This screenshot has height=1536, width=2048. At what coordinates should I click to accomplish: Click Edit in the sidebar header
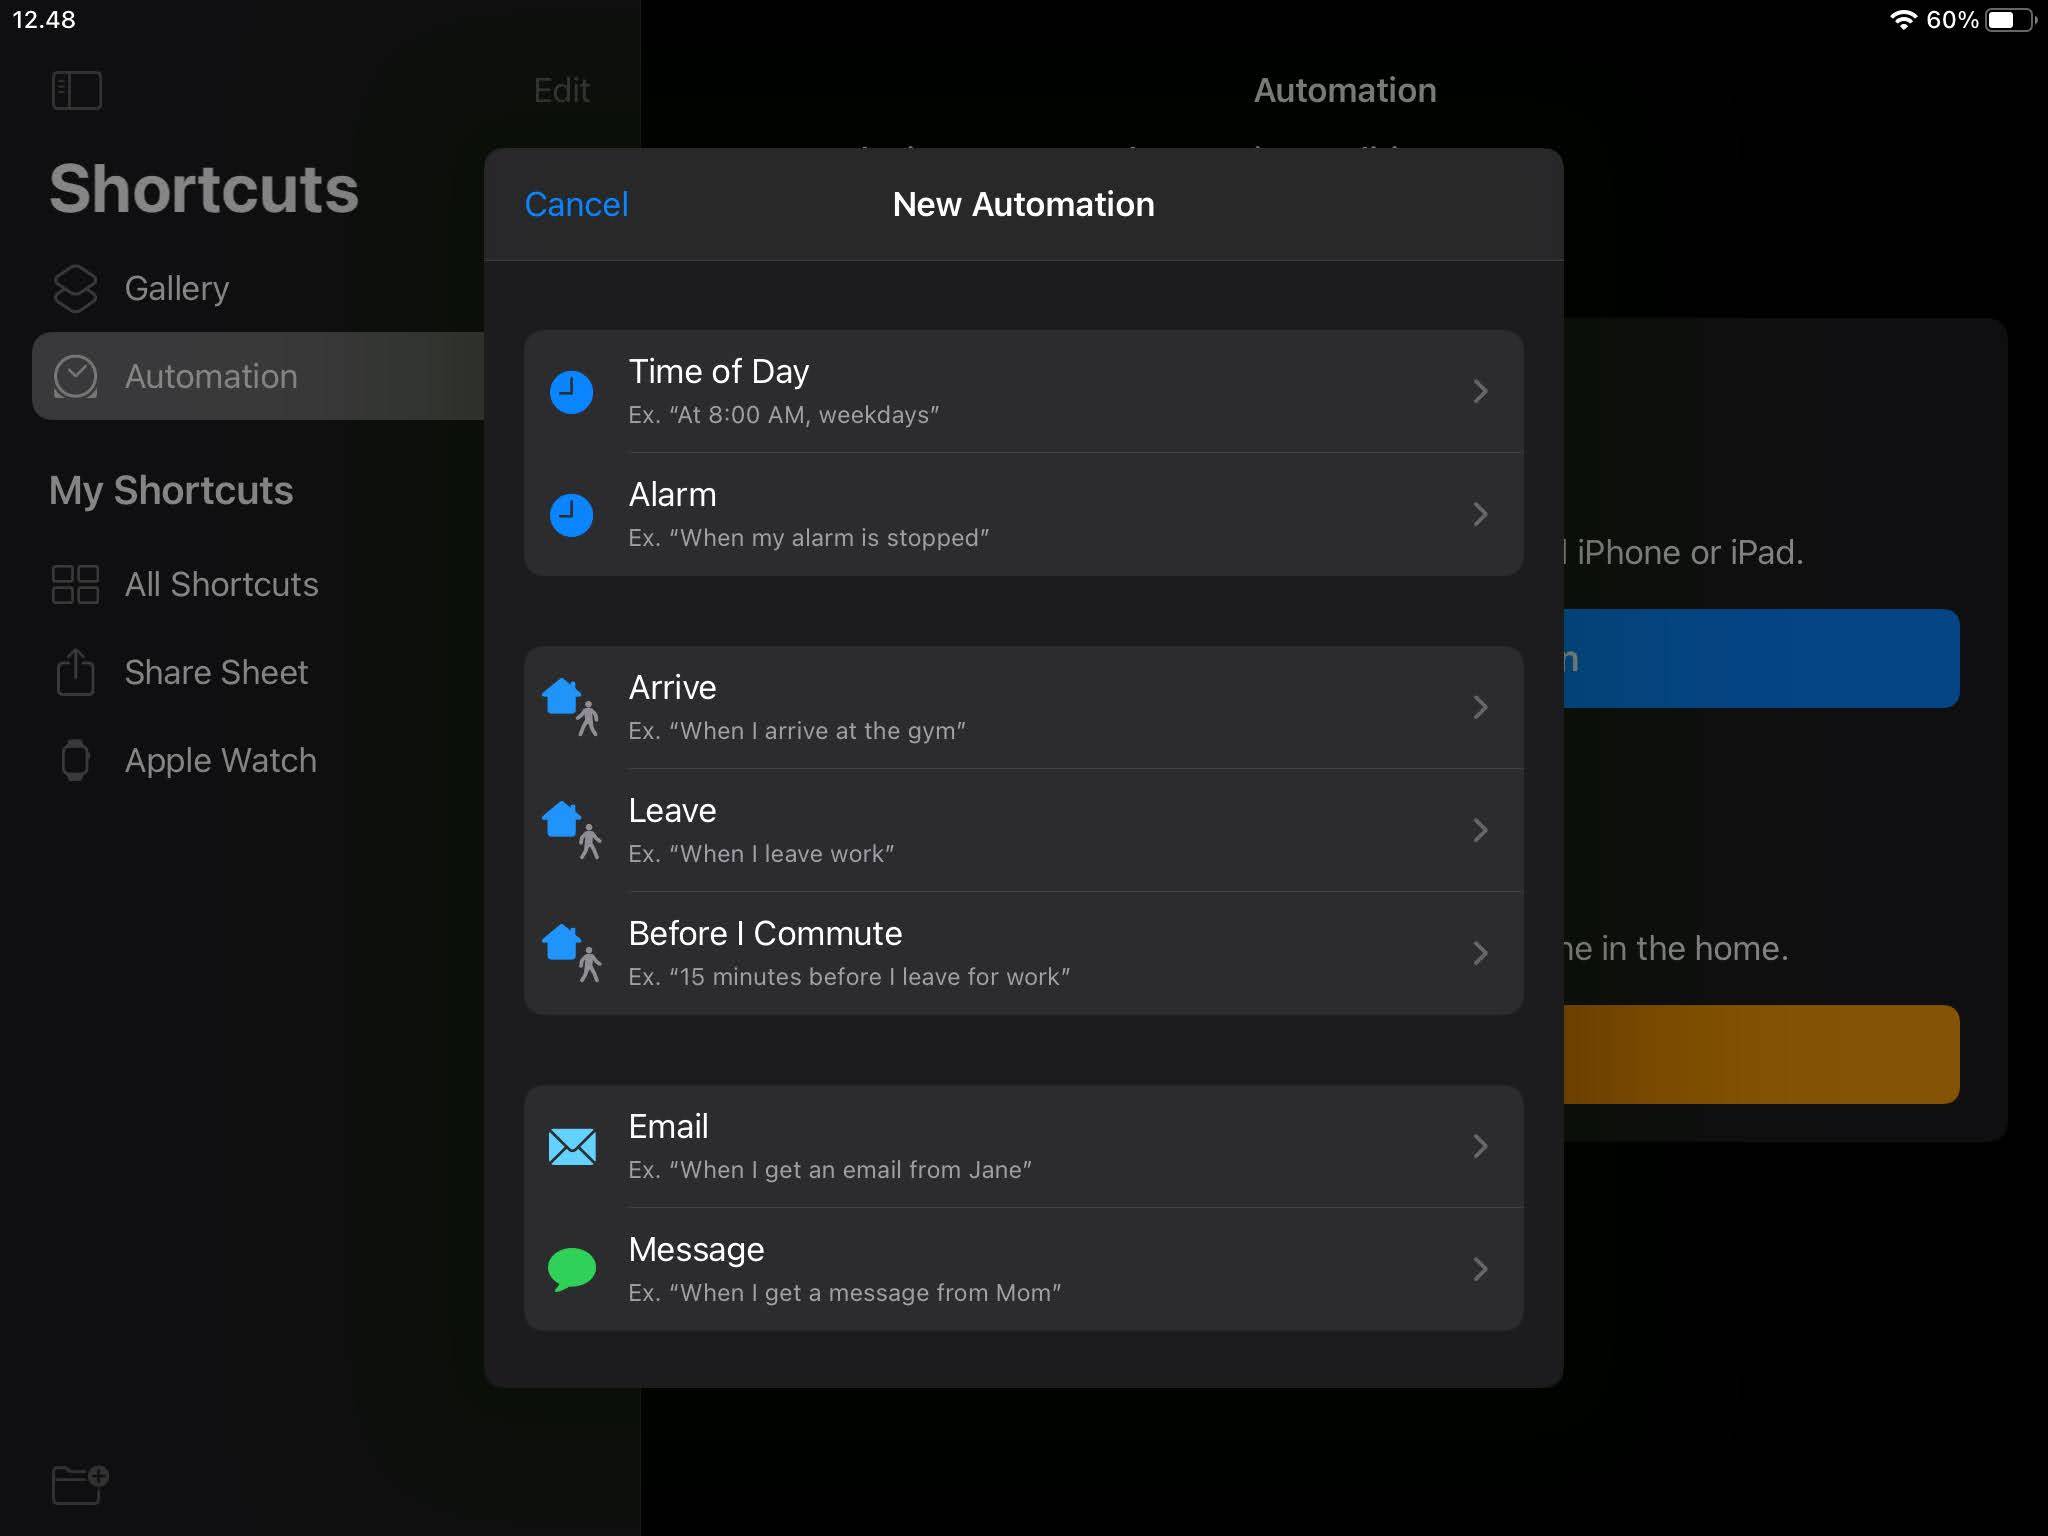(562, 90)
